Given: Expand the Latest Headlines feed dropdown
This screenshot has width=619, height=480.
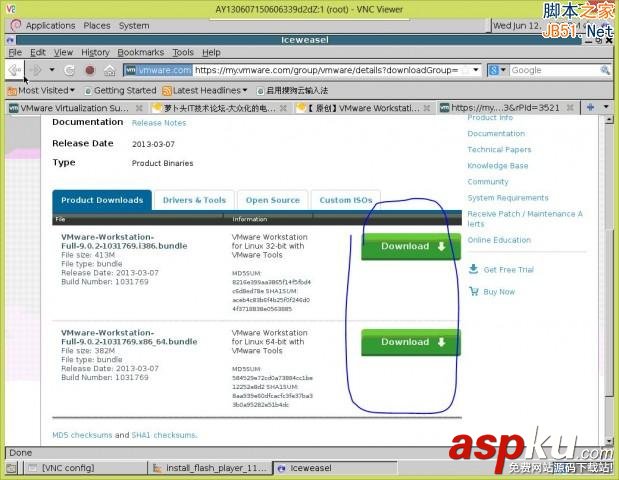Looking at the screenshot, I should (205, 90).
